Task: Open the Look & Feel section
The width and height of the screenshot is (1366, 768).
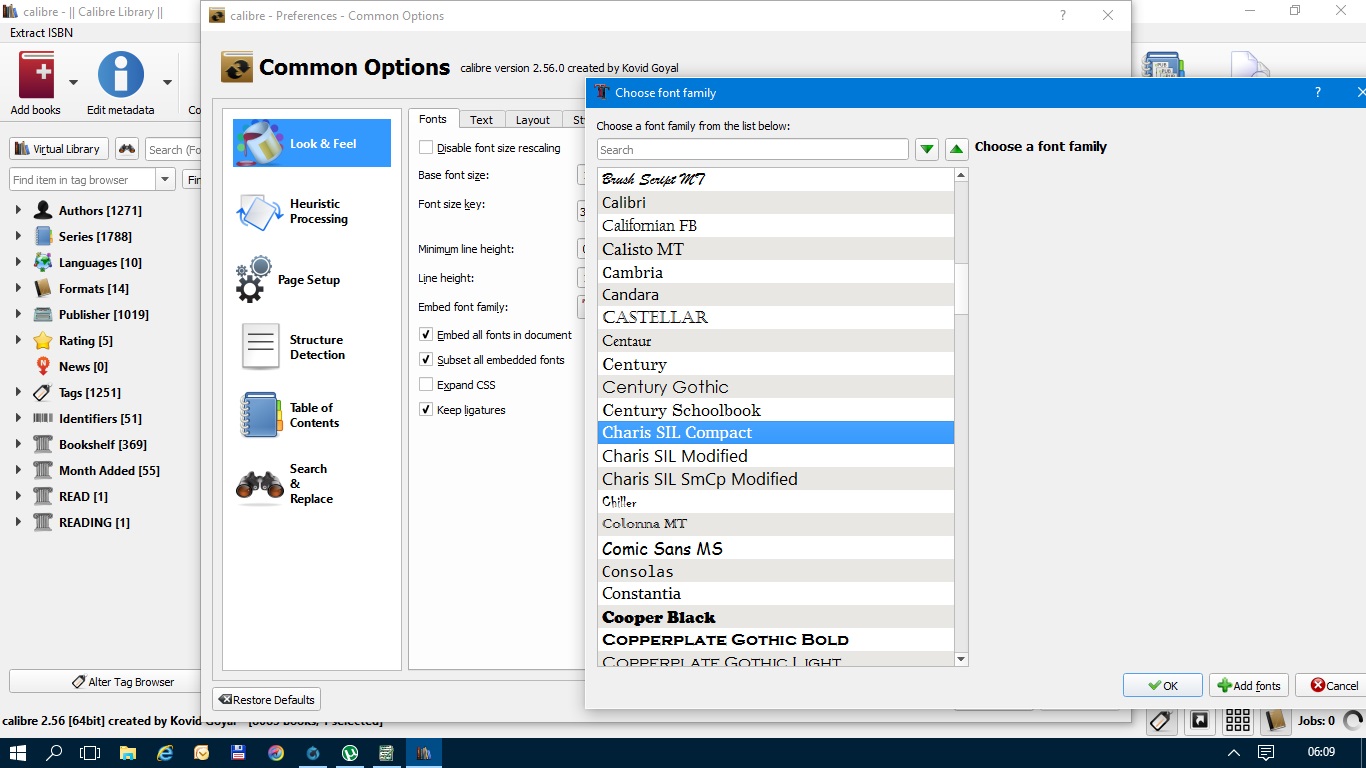Action: (x=312, y=143)
